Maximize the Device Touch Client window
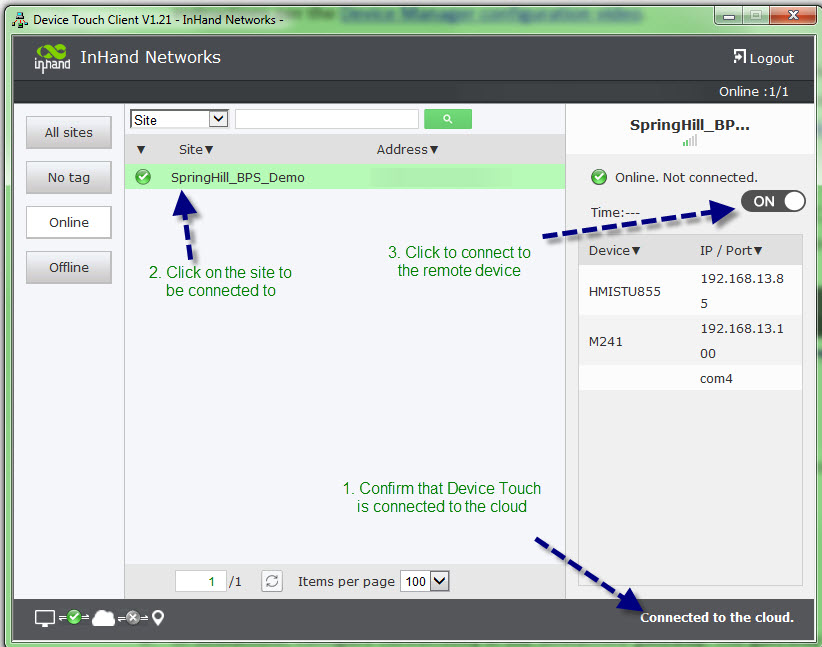Image resolution: width=822 pixels, height=647 pixels. click(x=756, y=16)
